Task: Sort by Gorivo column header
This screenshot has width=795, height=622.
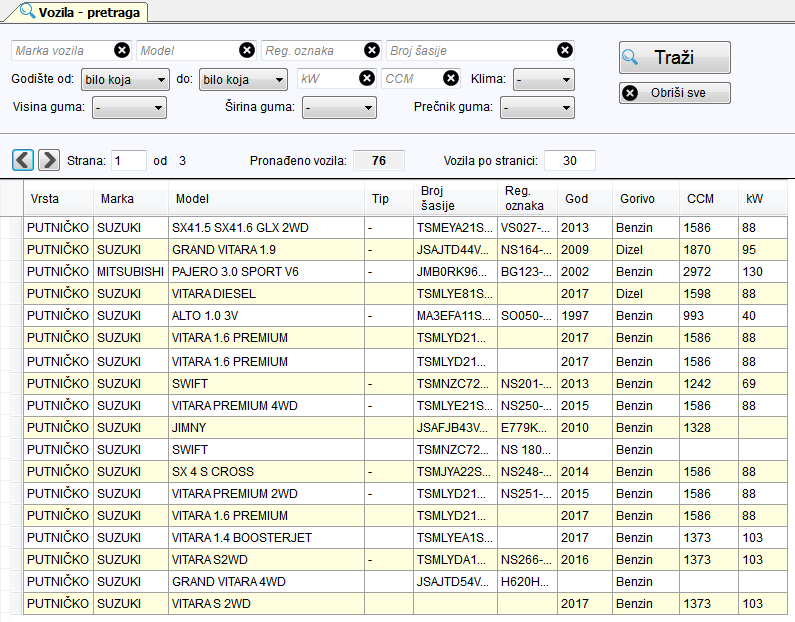Action: tap(645, 198)
